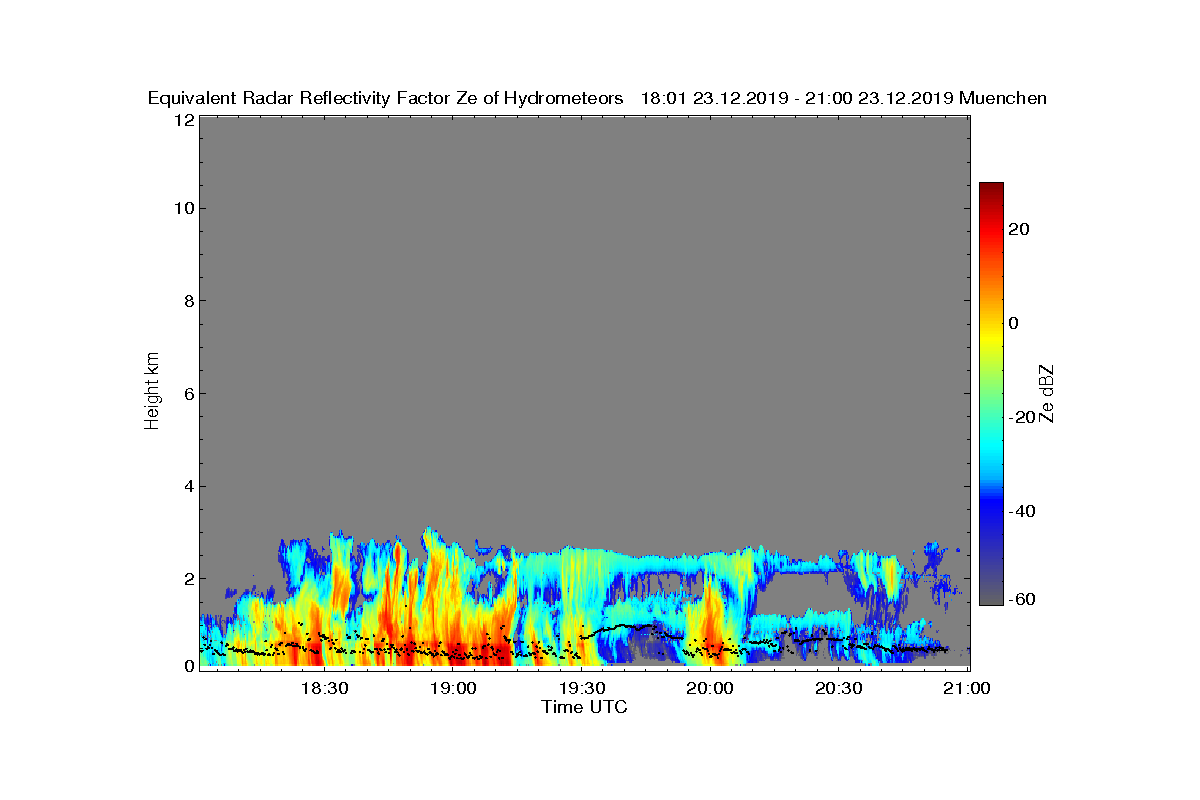Click the 'Height km' axis label
Viewport: 1200px width, 800px height.
pyautogui.click(x=152, y=392)
